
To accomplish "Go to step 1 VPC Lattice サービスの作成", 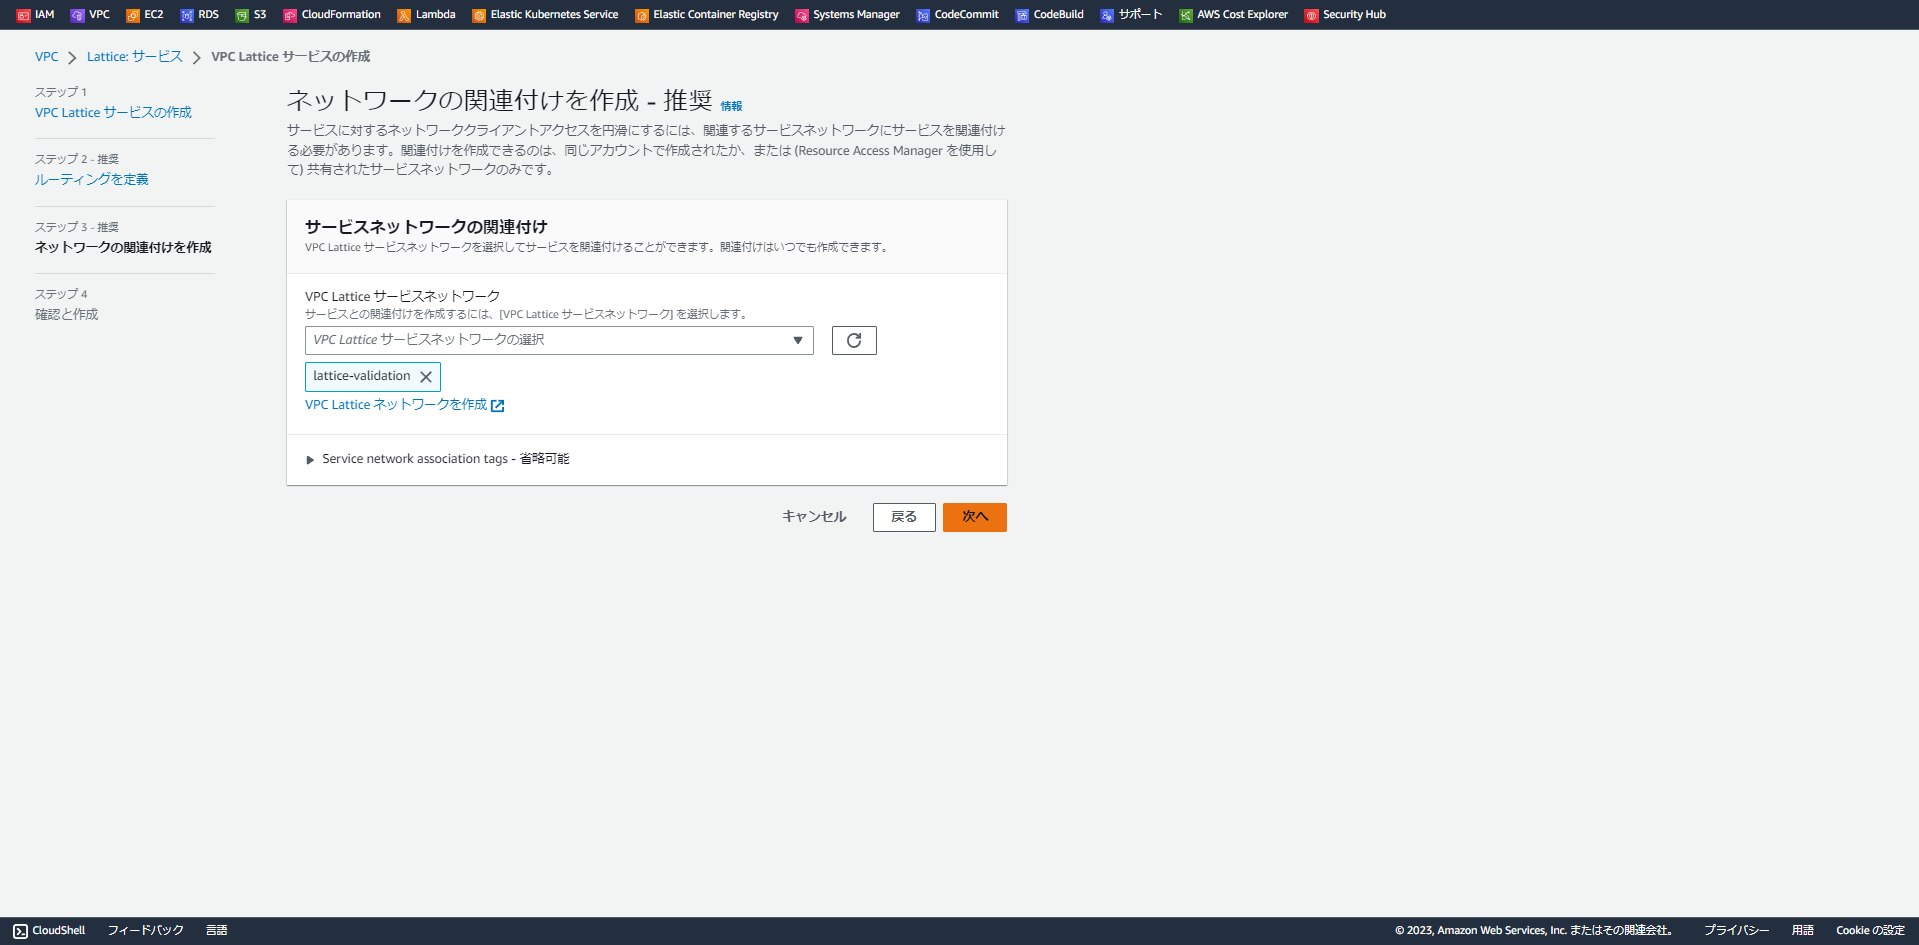I will click(113, 113).
